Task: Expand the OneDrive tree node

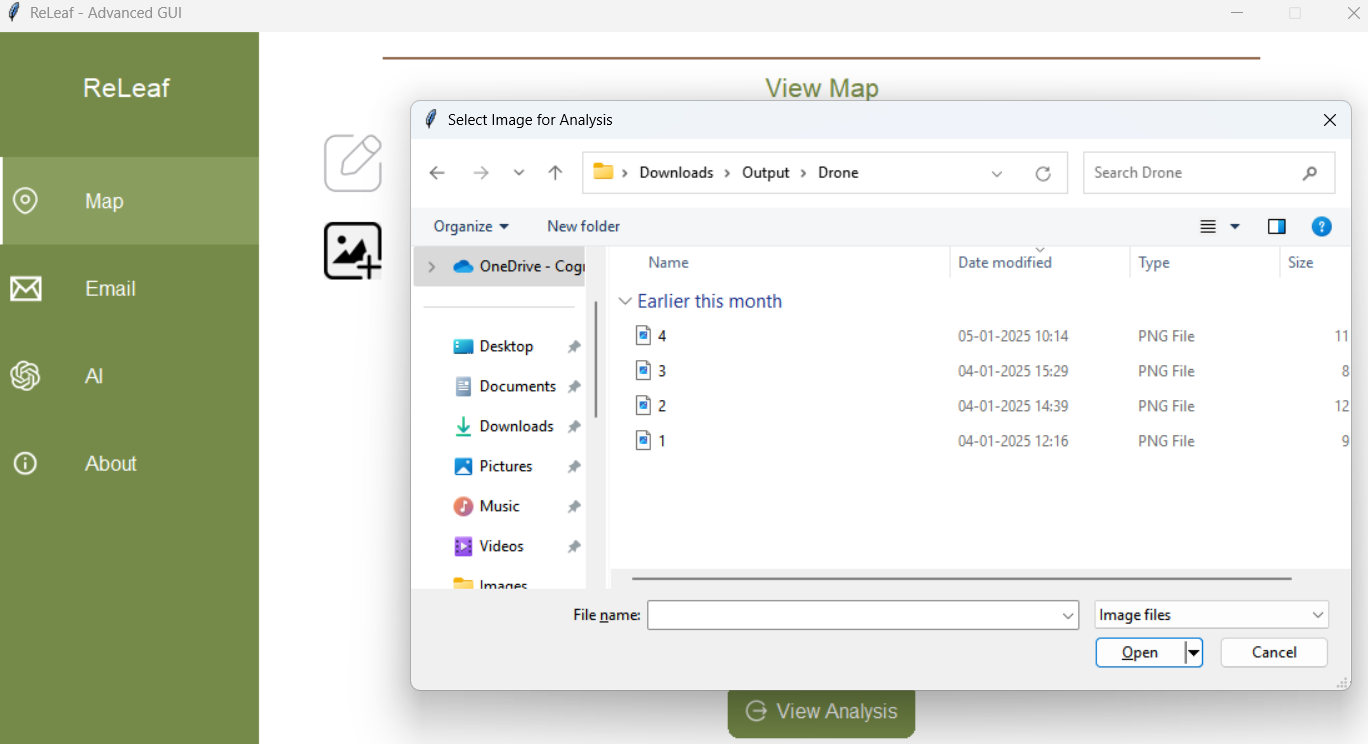Action: point(432,266)
